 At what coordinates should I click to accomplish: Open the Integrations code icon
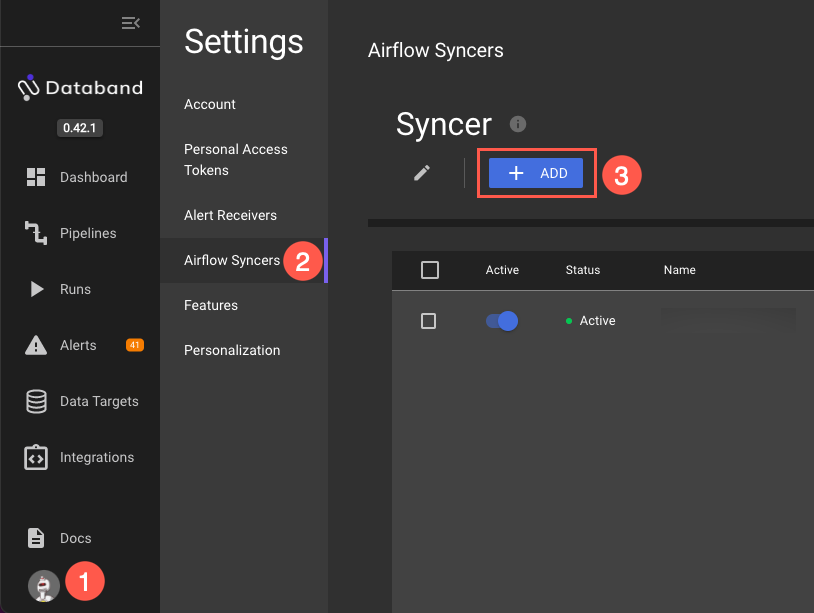pyautogui.click(x=36, y=457)
